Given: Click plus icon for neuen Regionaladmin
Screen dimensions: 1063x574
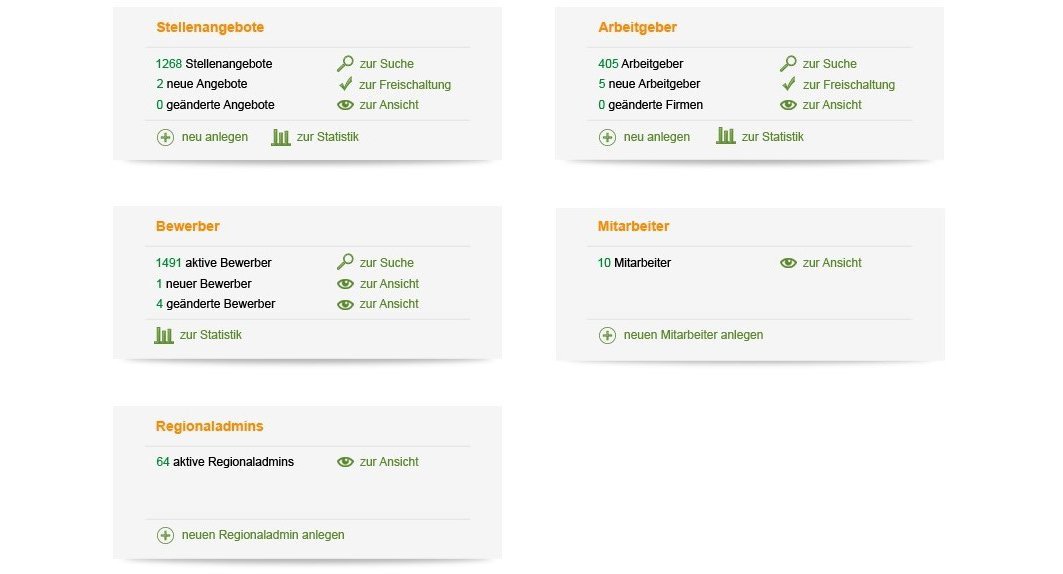Looking at the screenshot, I should (165, 535).
